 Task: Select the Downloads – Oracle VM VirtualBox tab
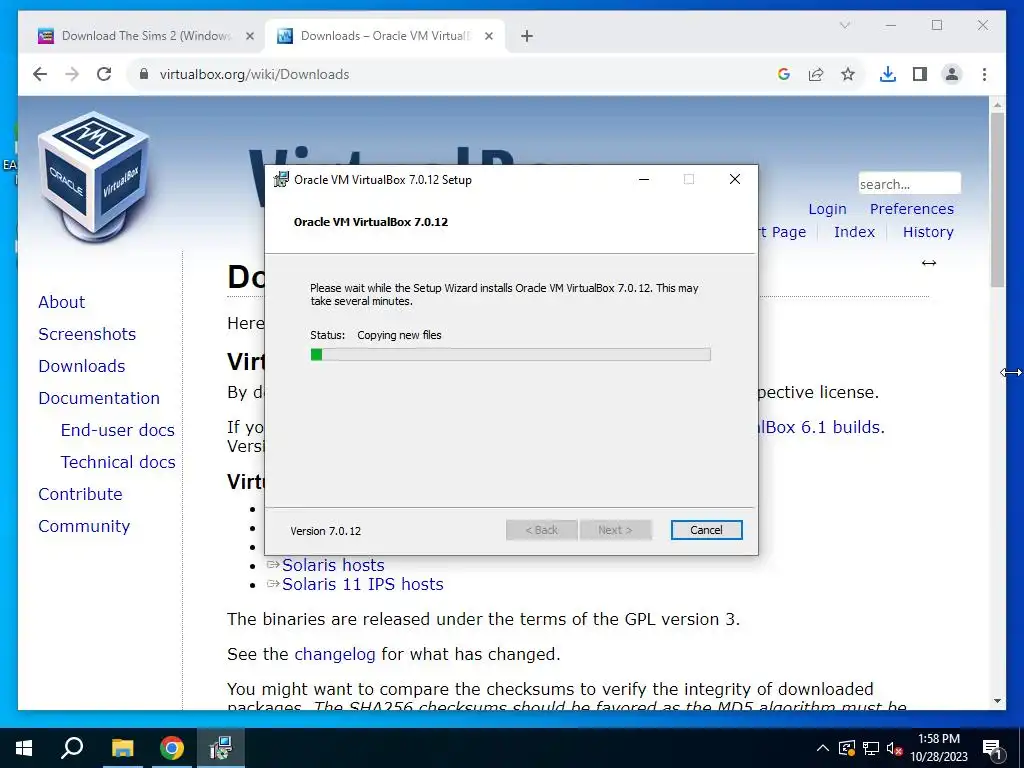385,36
